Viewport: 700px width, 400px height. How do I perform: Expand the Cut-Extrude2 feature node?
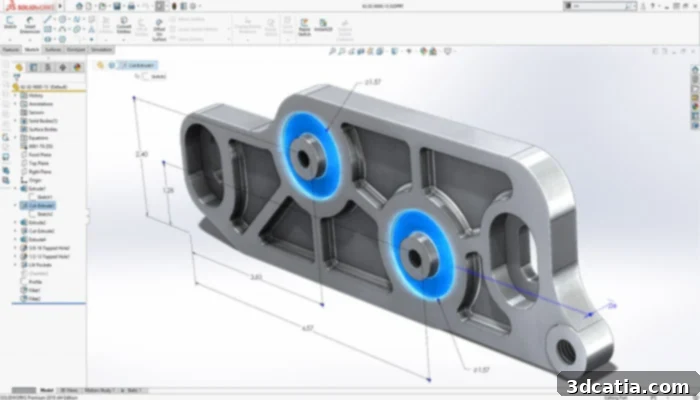pyautogui.click(x=16, y=231)
